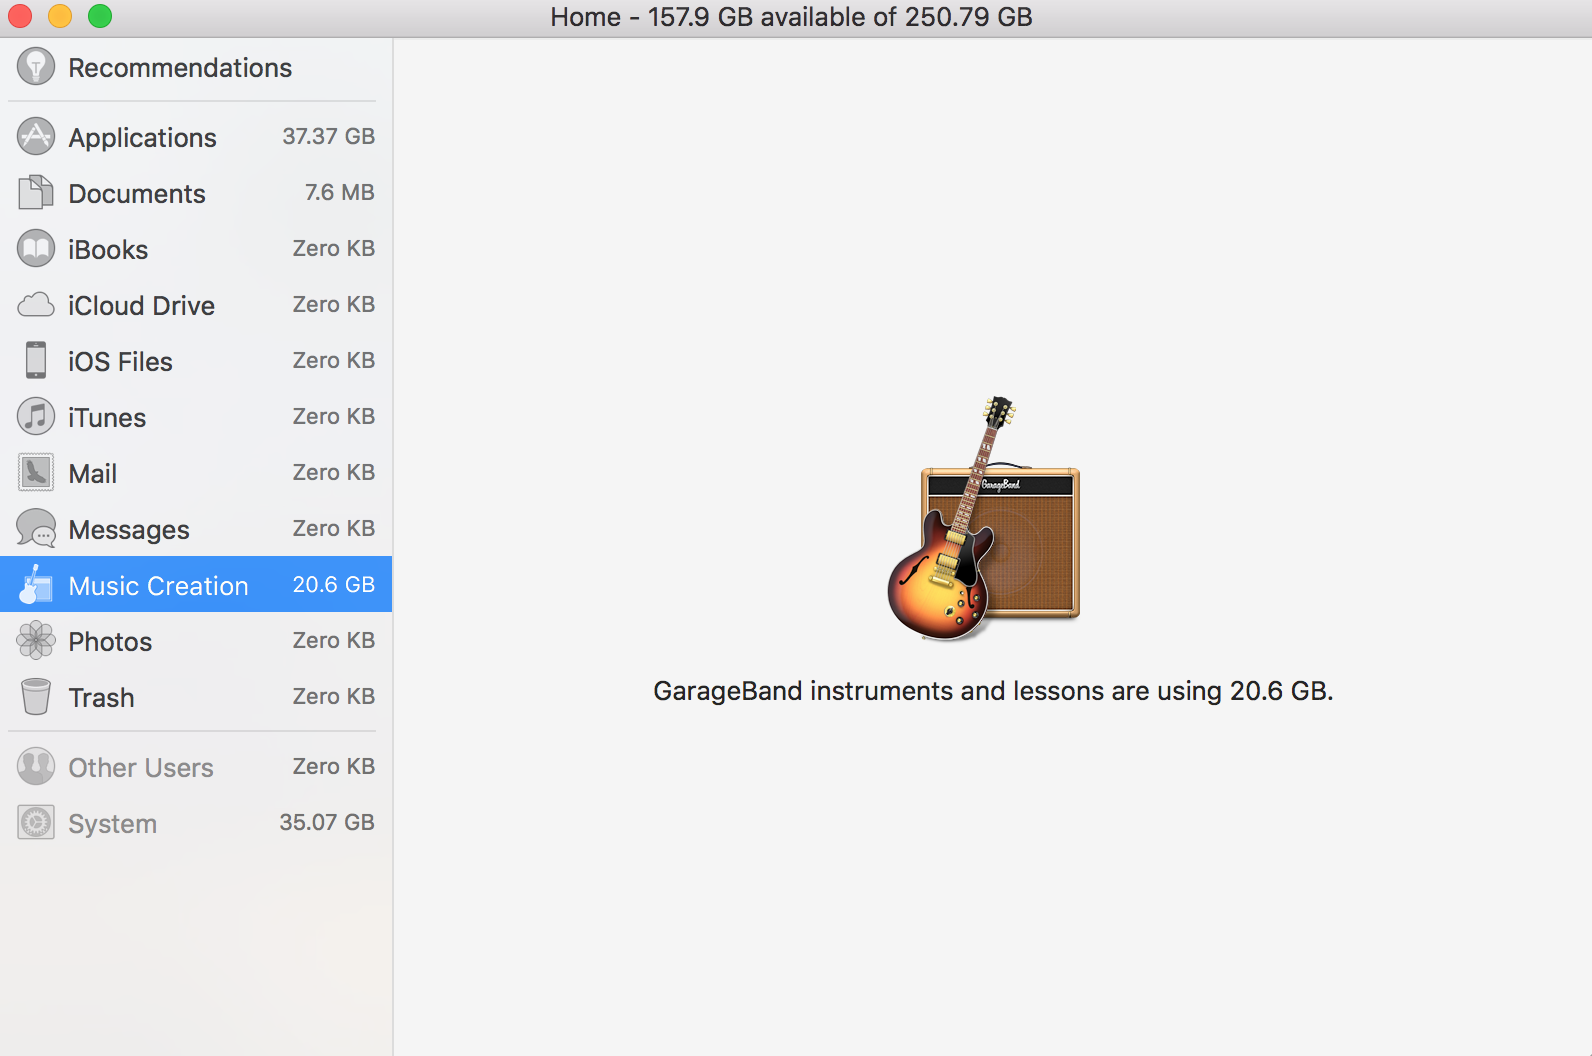Viewport: 1592px width, 1056px height.
Task: Click the Zero KB size beside Photos
Action: tap(333, 640)
